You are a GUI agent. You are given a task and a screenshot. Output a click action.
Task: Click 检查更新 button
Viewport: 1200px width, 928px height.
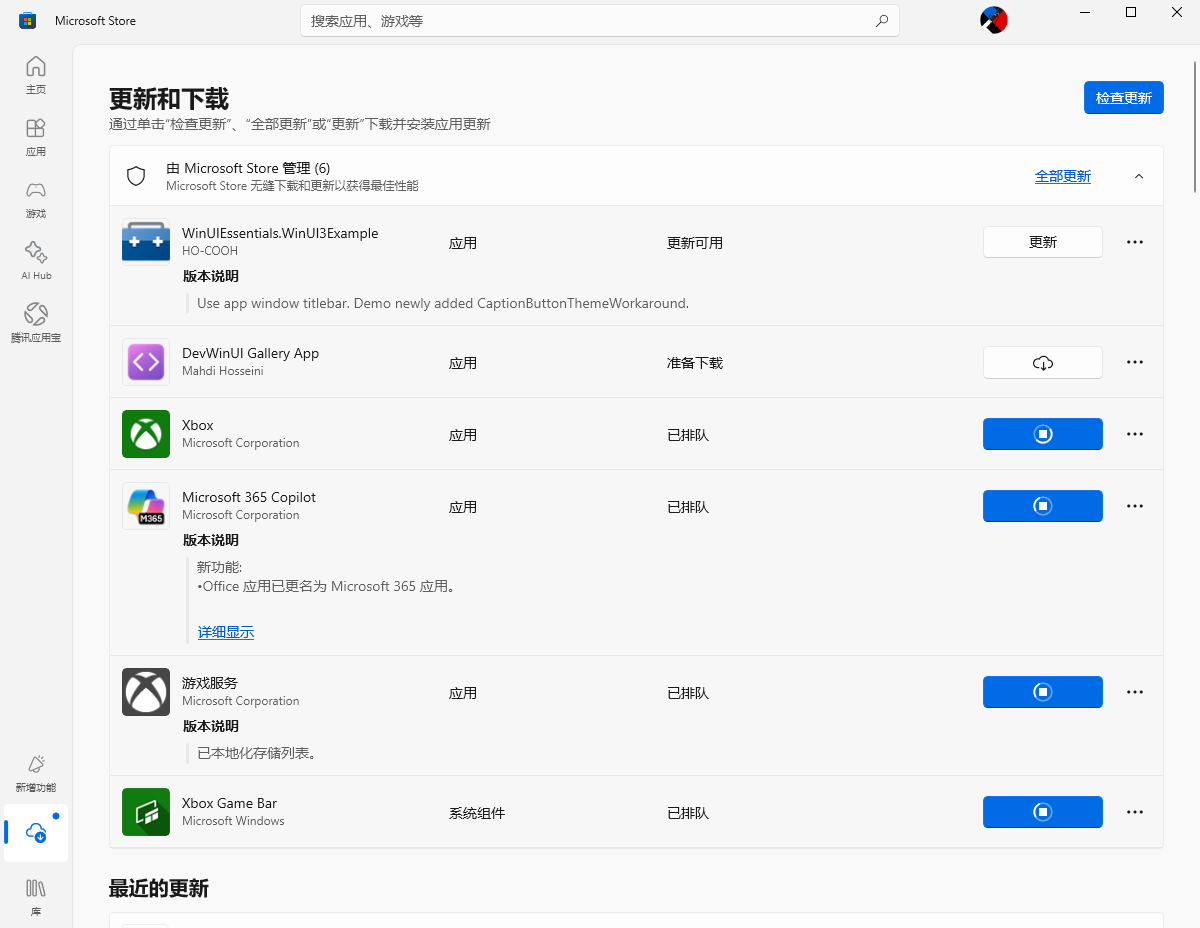tap(1123, 98)
